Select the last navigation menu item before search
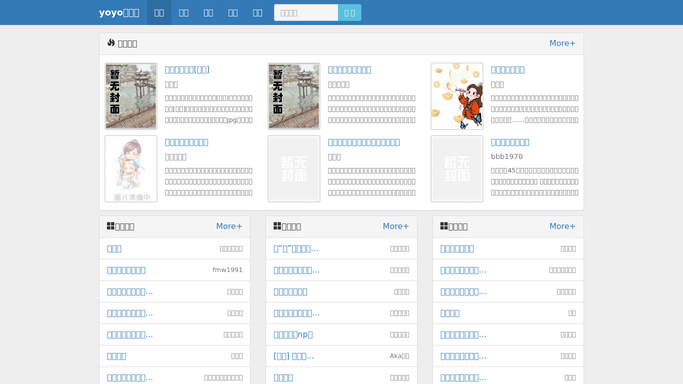The image size is (683, 384). pos(257,13)
